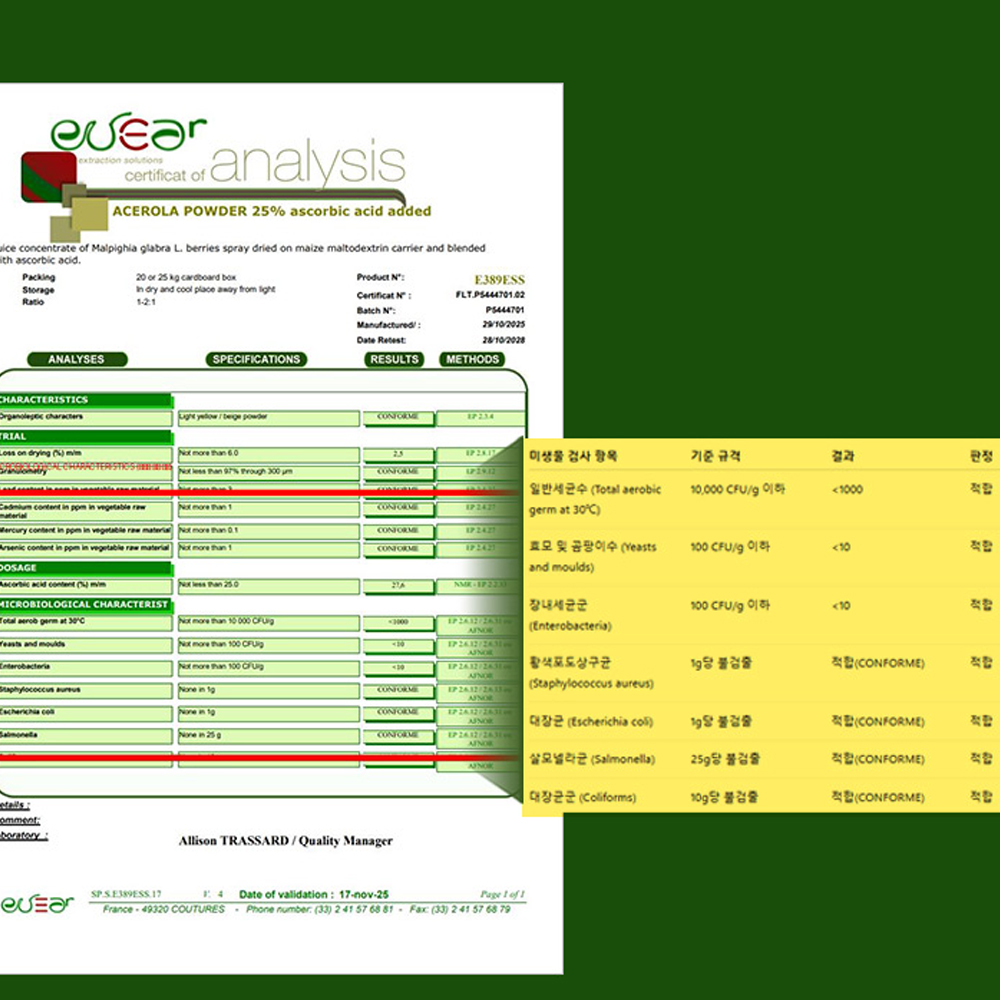Click 'MICROBIOLOGICAL CHARACTERIST' section bar
This screenshot has height=1000, width=1000.
(x=85, y=605)
